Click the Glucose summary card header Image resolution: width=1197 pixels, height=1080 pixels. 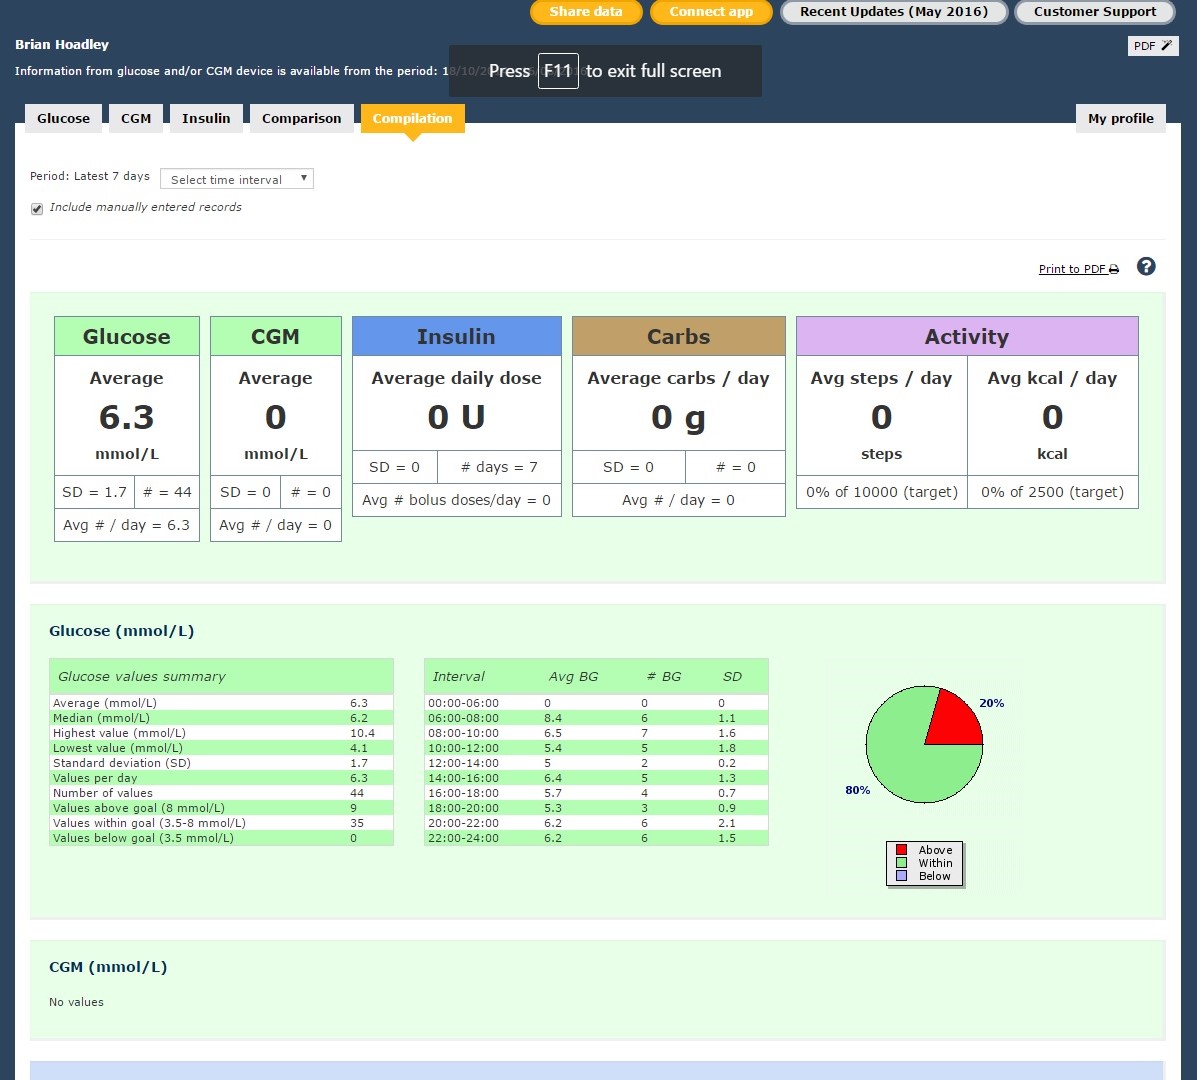pos(126,337)
